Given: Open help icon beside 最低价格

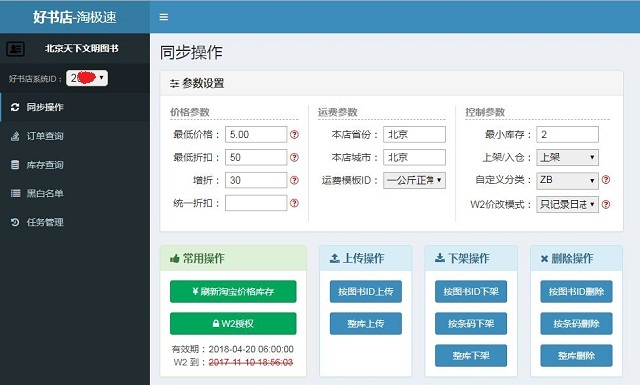Looking at the screenshot, I should coord(294,134).
